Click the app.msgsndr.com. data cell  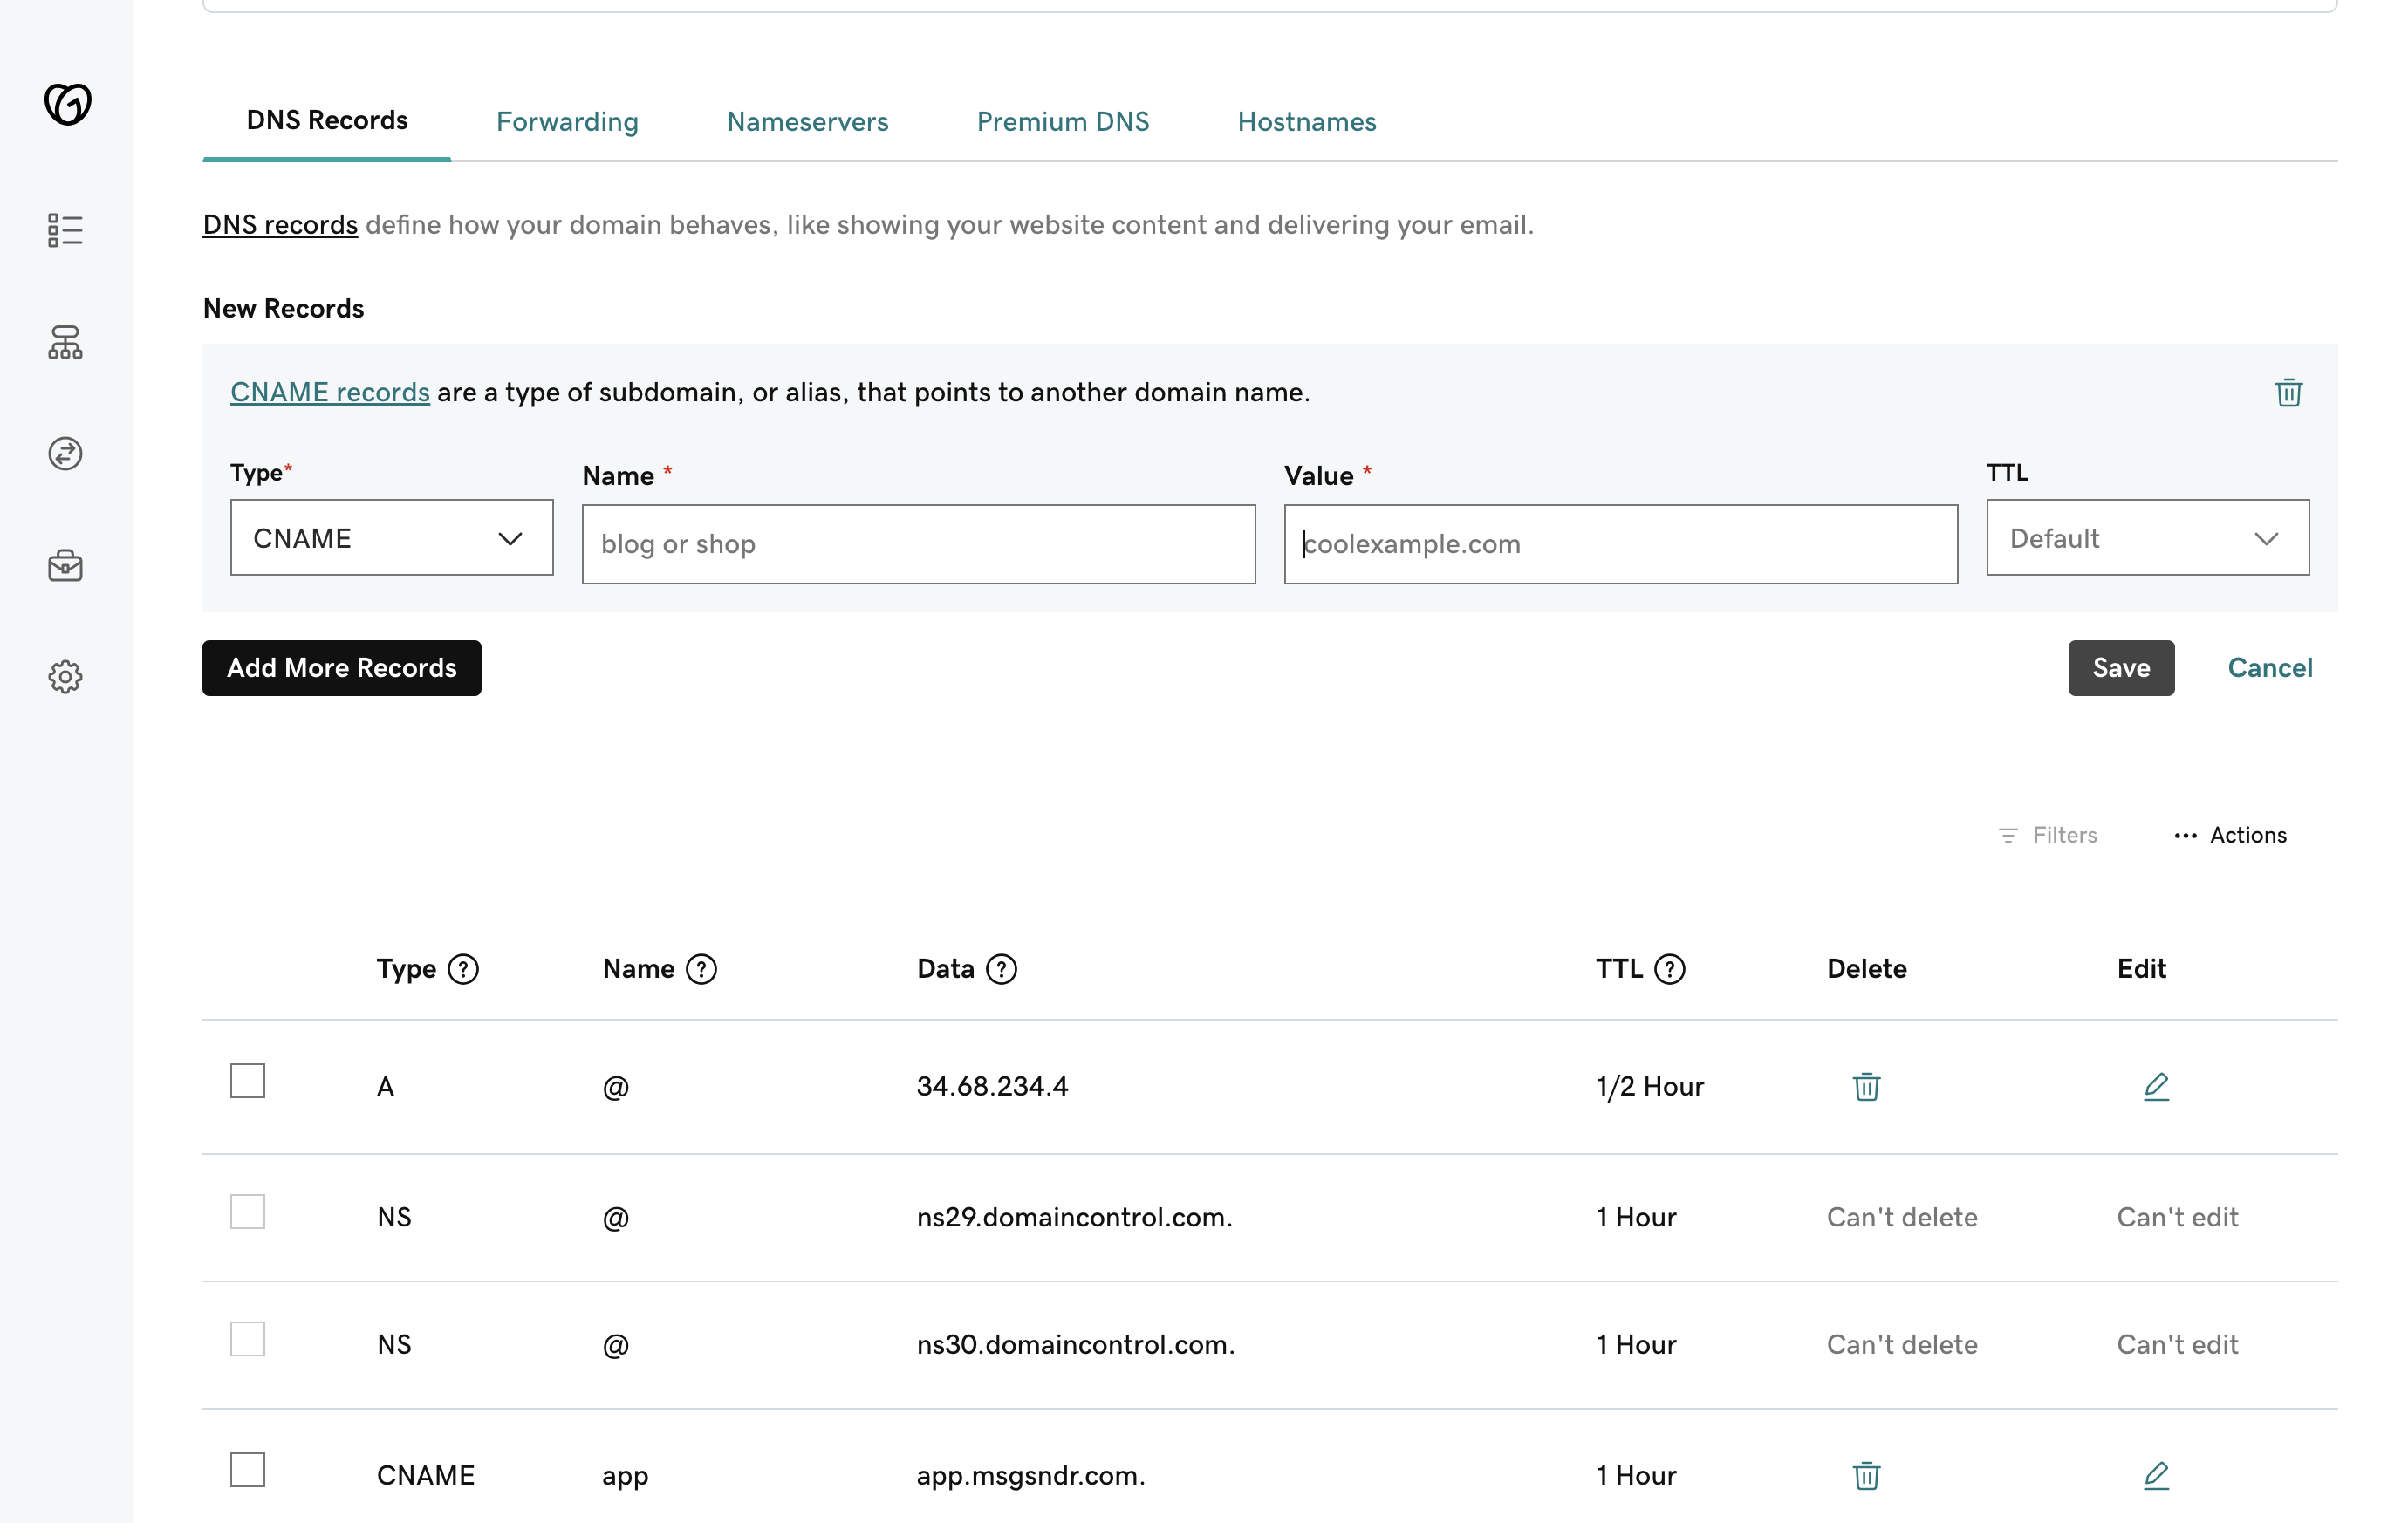point(1031,1475)
